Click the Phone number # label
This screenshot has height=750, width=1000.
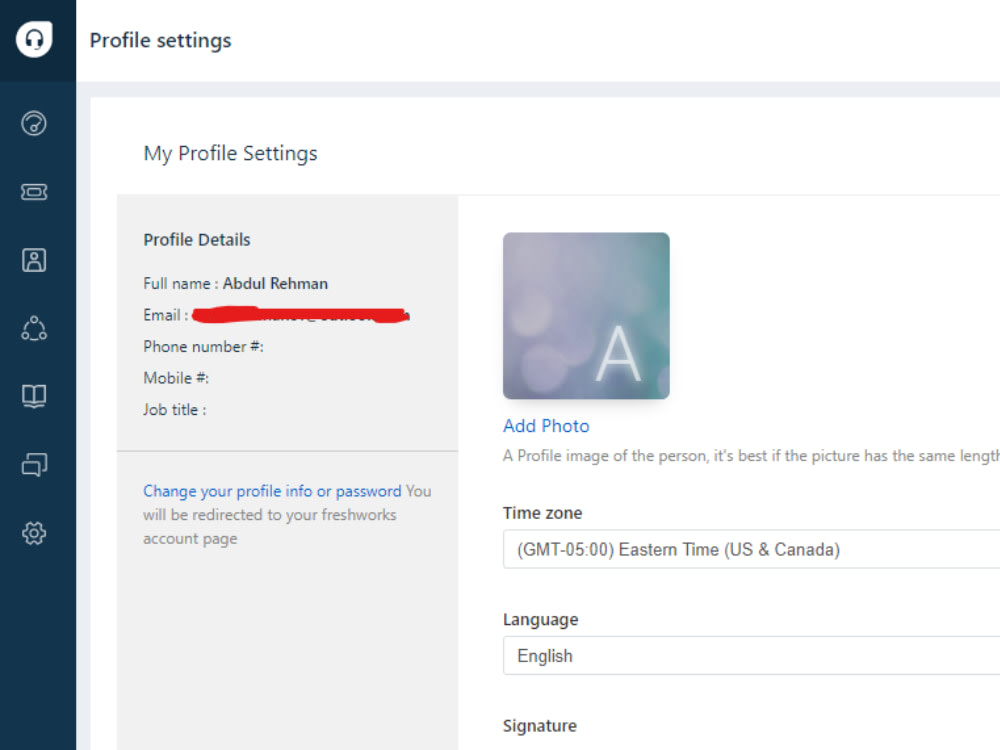[x=203, y=346]
